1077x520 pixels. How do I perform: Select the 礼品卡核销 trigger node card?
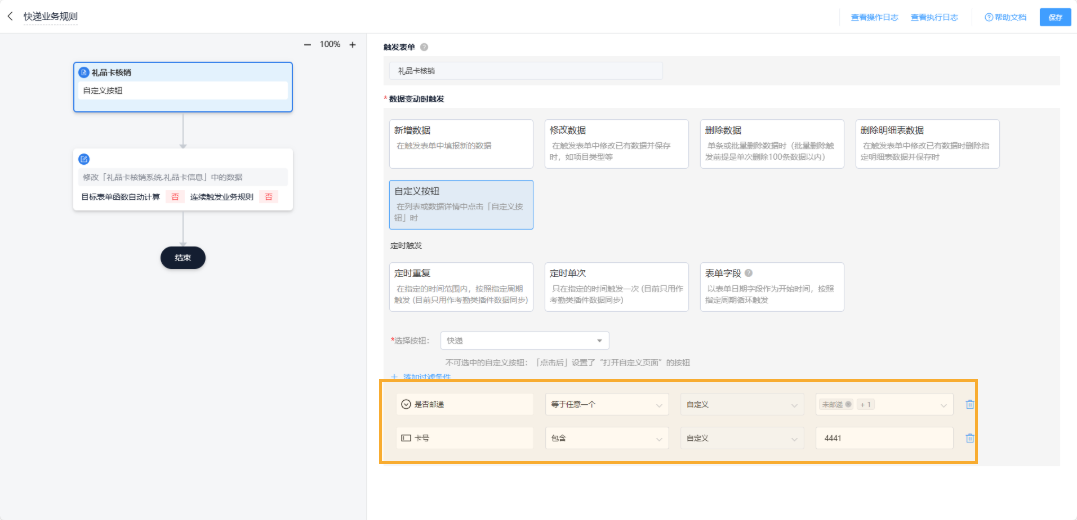[x=183, y=87]
